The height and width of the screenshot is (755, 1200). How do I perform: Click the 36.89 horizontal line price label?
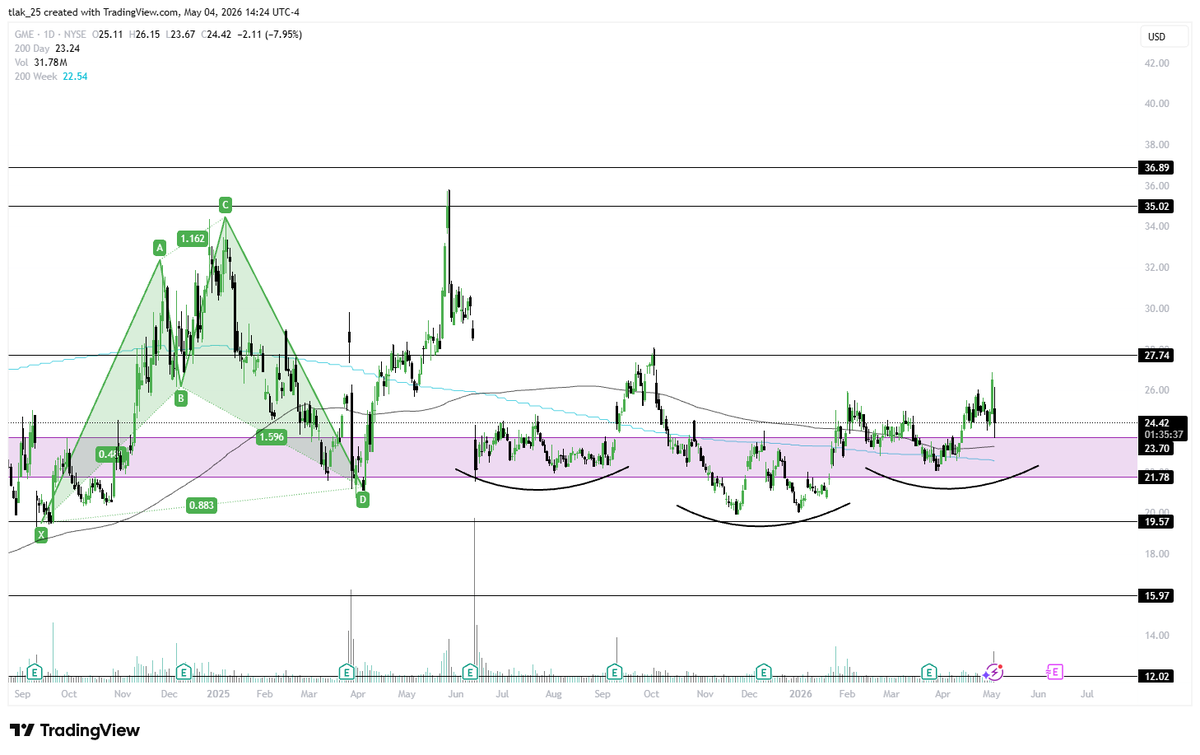point(1155,167)
